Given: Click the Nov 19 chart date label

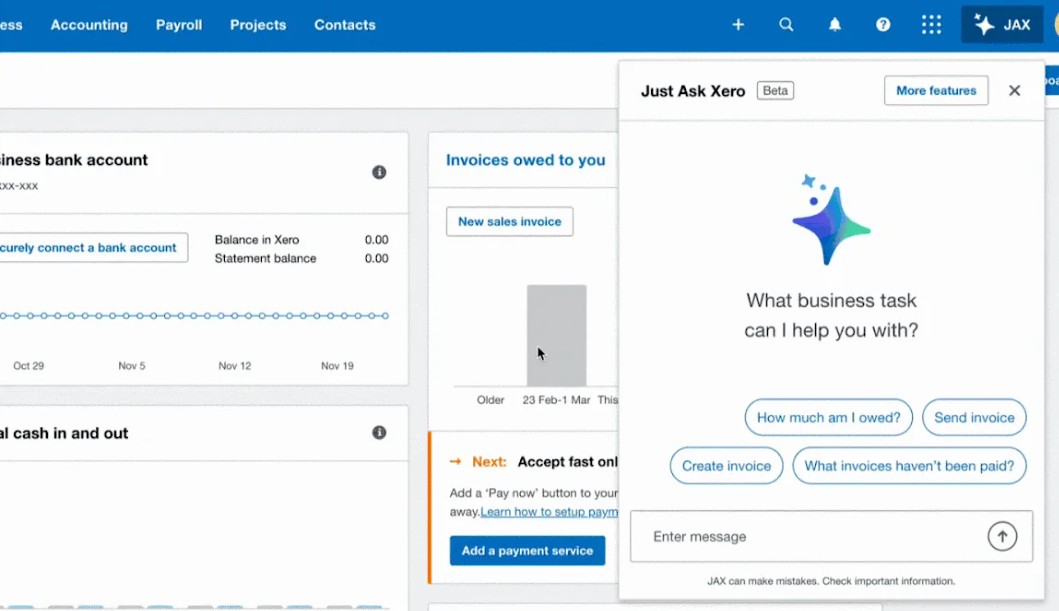Looking at the screenshot, I should pos(337,366).
